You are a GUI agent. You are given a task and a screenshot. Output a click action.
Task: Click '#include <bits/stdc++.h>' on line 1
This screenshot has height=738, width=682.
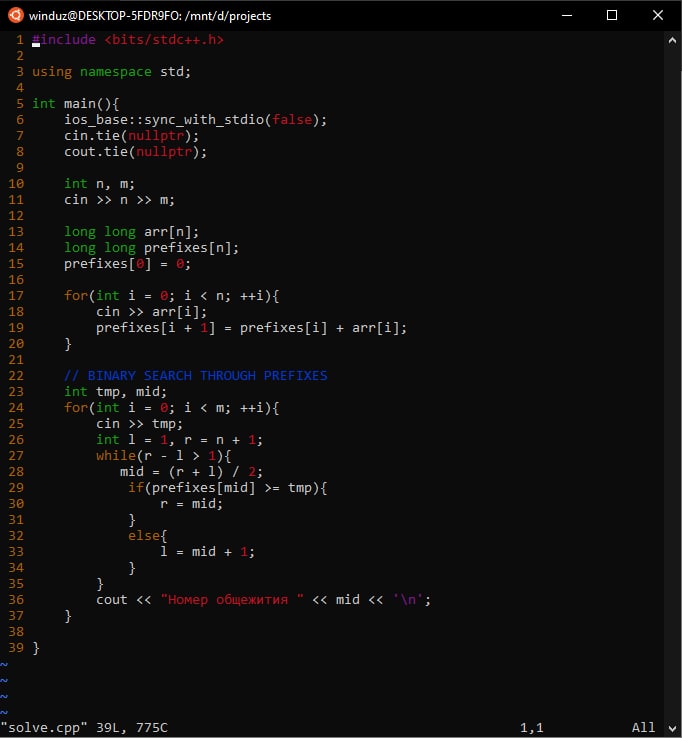click(128, 40)
